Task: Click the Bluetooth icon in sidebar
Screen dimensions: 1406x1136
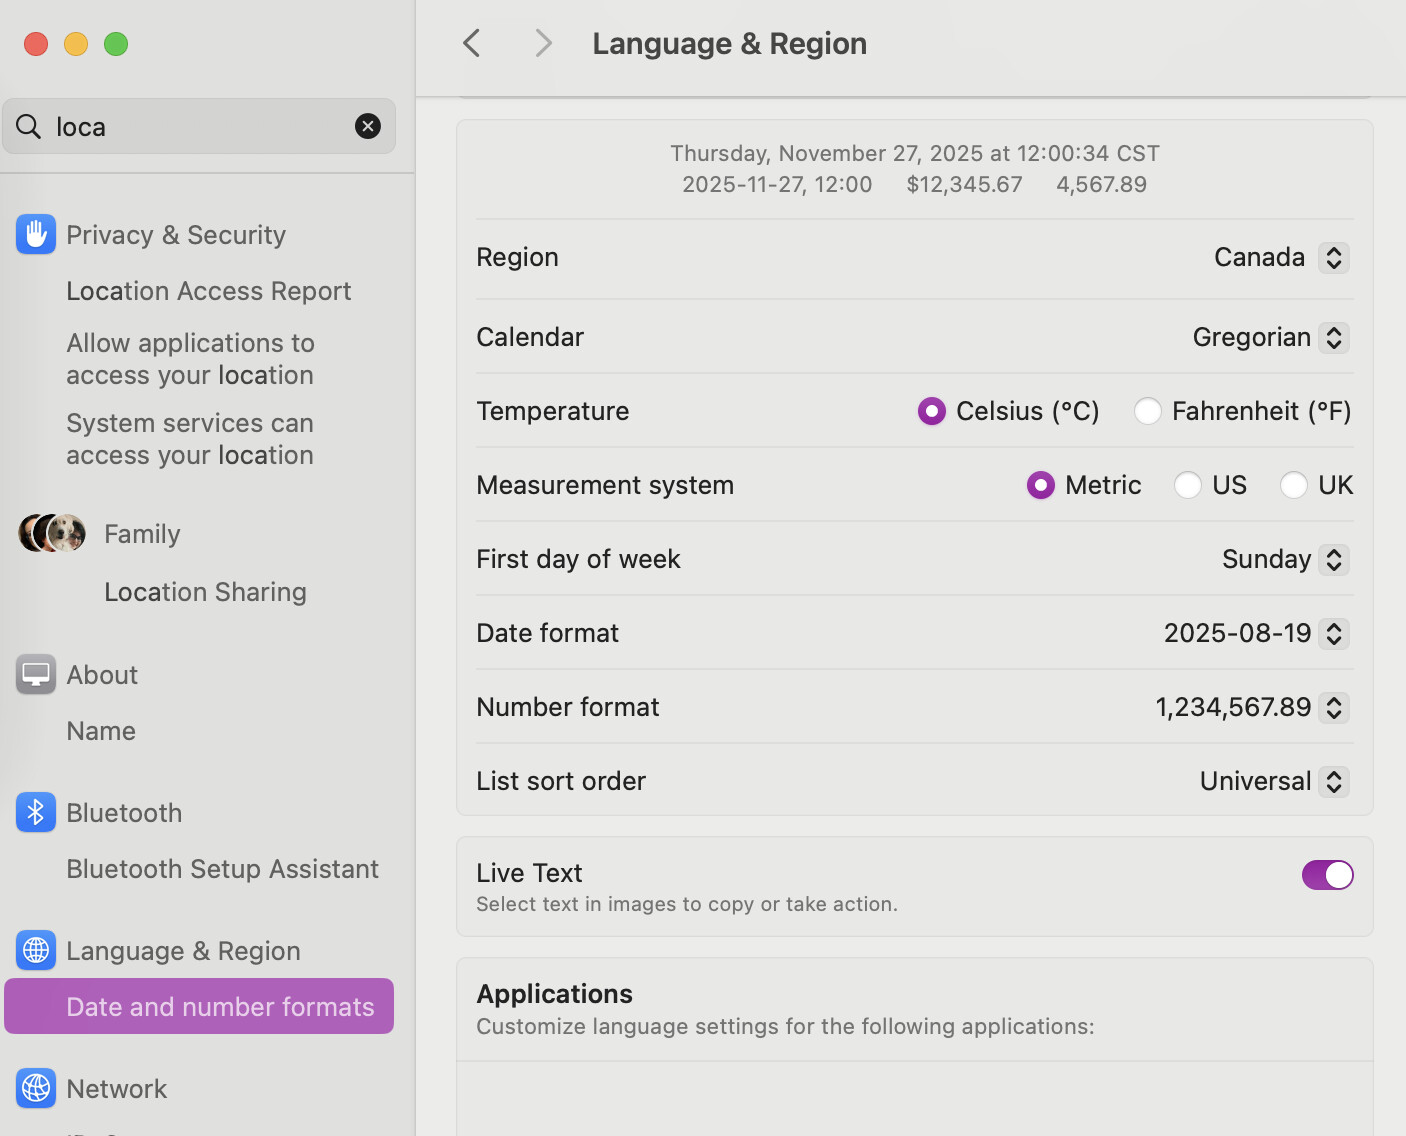Action: [36, 813]
